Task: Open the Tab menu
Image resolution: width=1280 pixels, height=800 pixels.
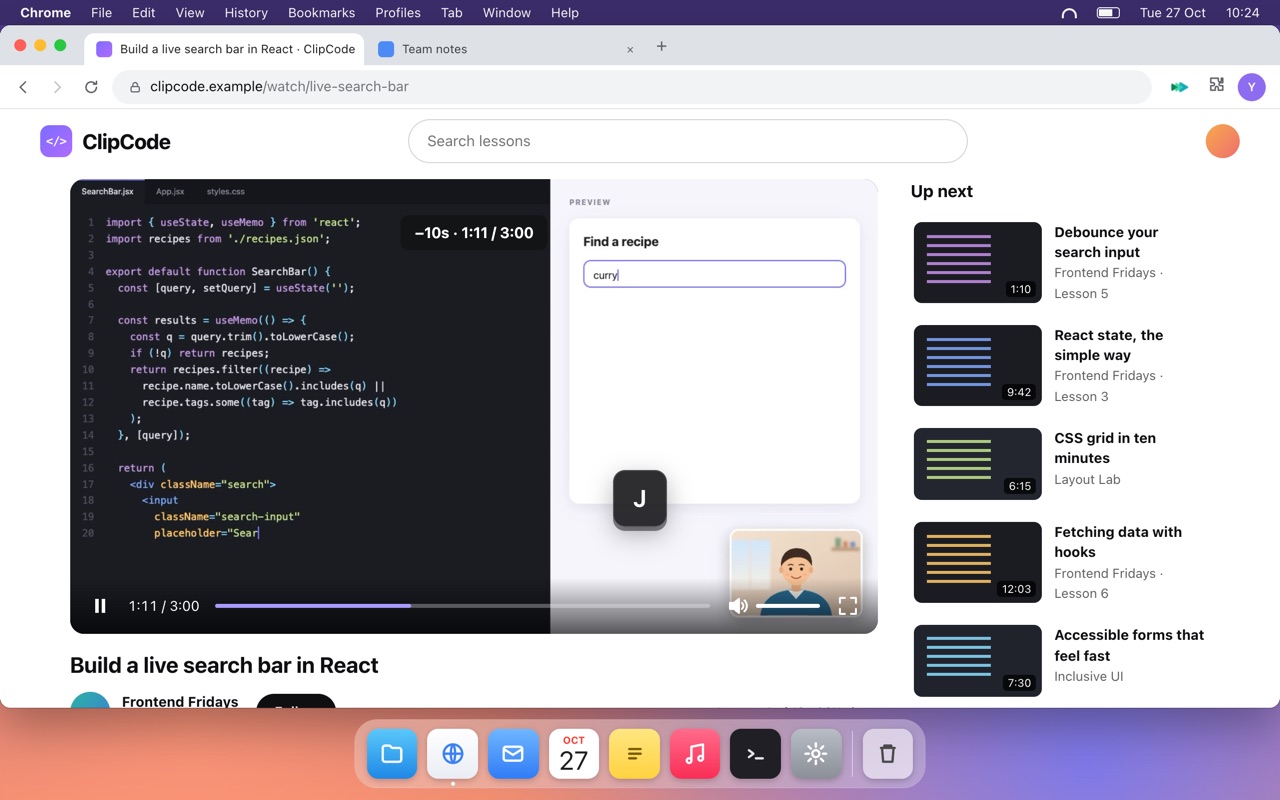Action: [x=452, y=13]
